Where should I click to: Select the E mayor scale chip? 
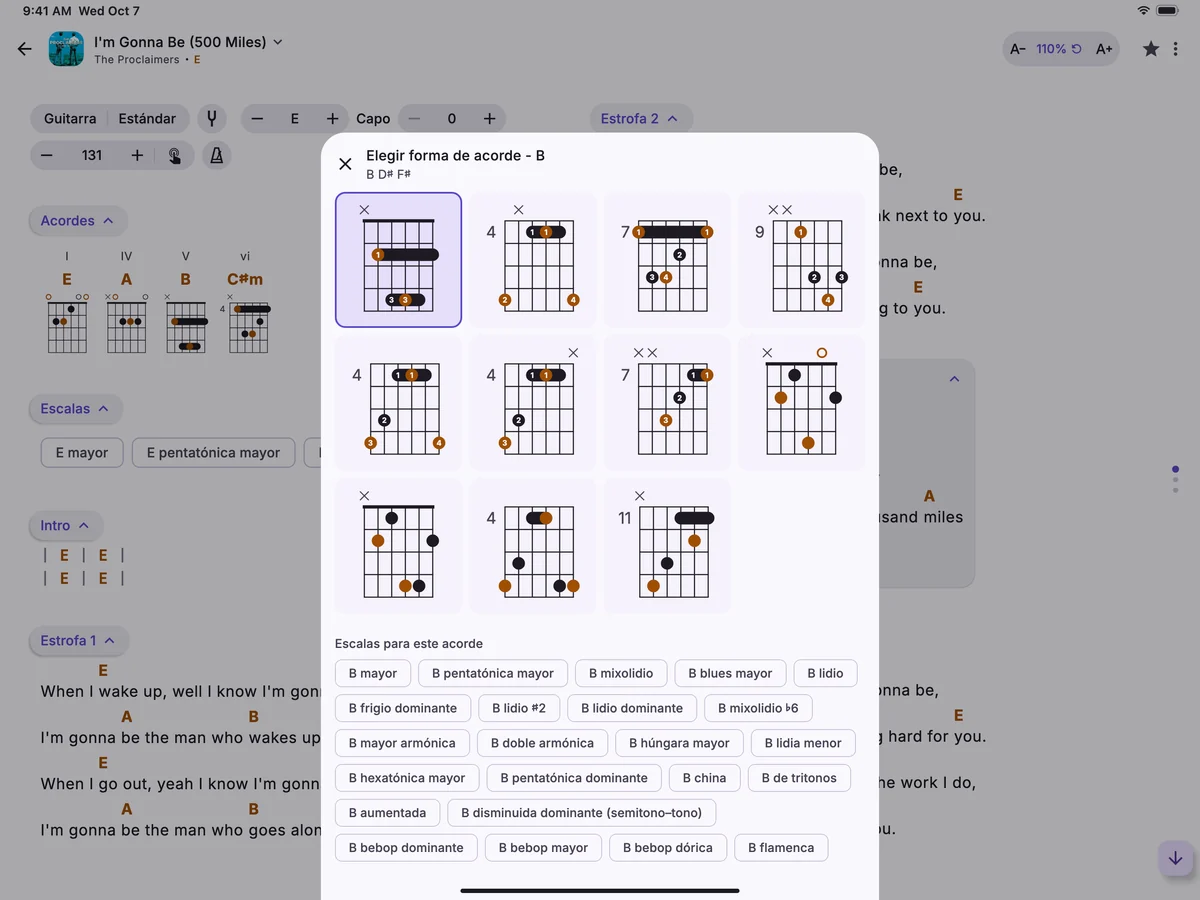click(82, 453)
